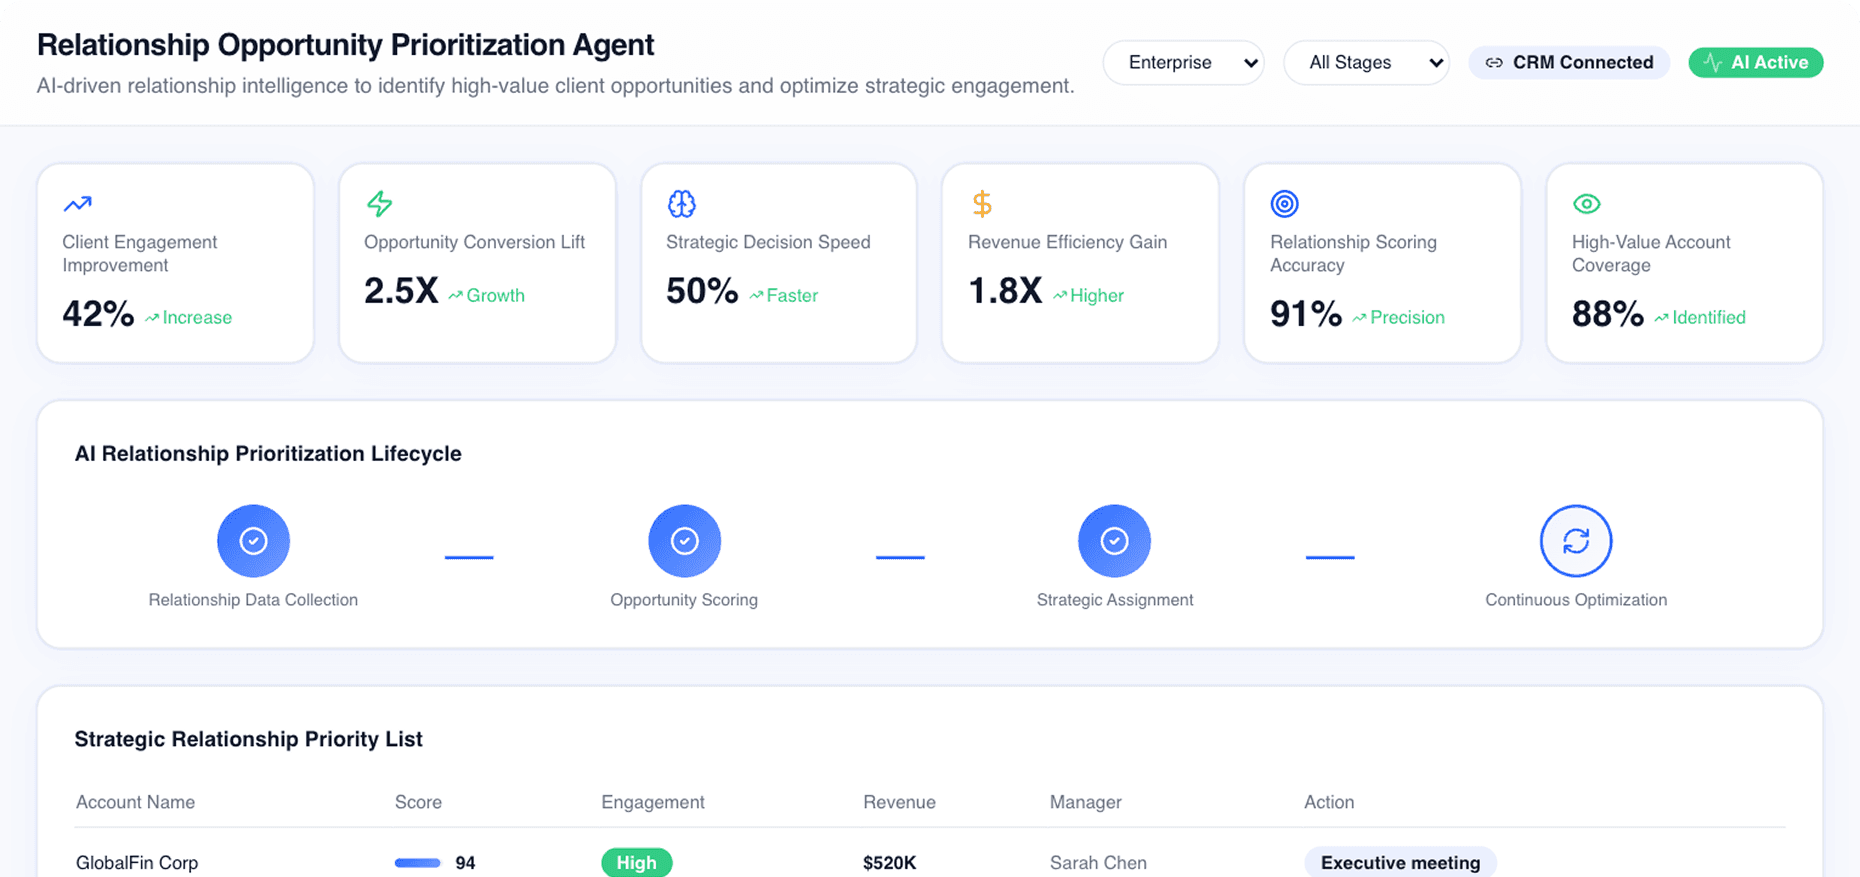Image resolution: width=1860 pixels, height=877 pixels.
Task: Click manager name Sarah Chen
Action: pyautogui.click(x=1098, y=863)
